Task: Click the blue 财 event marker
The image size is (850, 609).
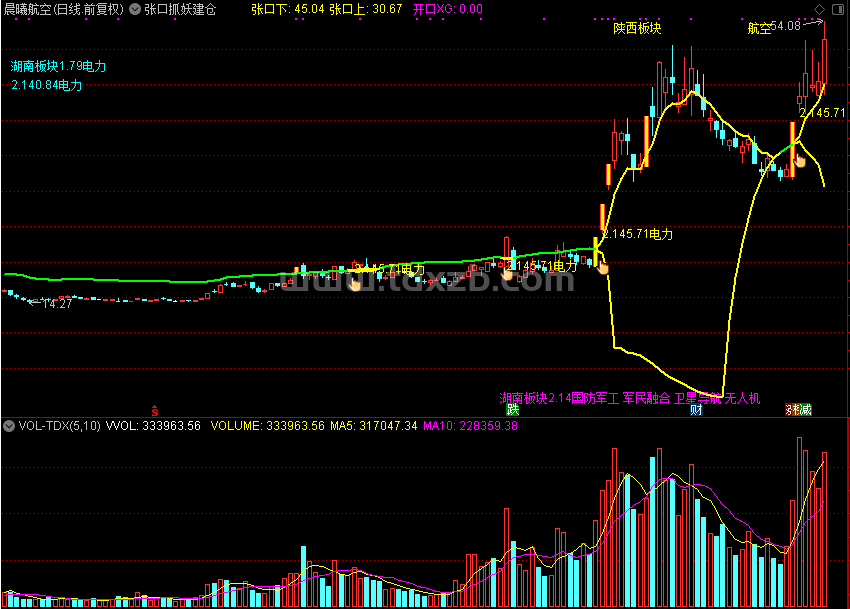Action: [697, 409]
